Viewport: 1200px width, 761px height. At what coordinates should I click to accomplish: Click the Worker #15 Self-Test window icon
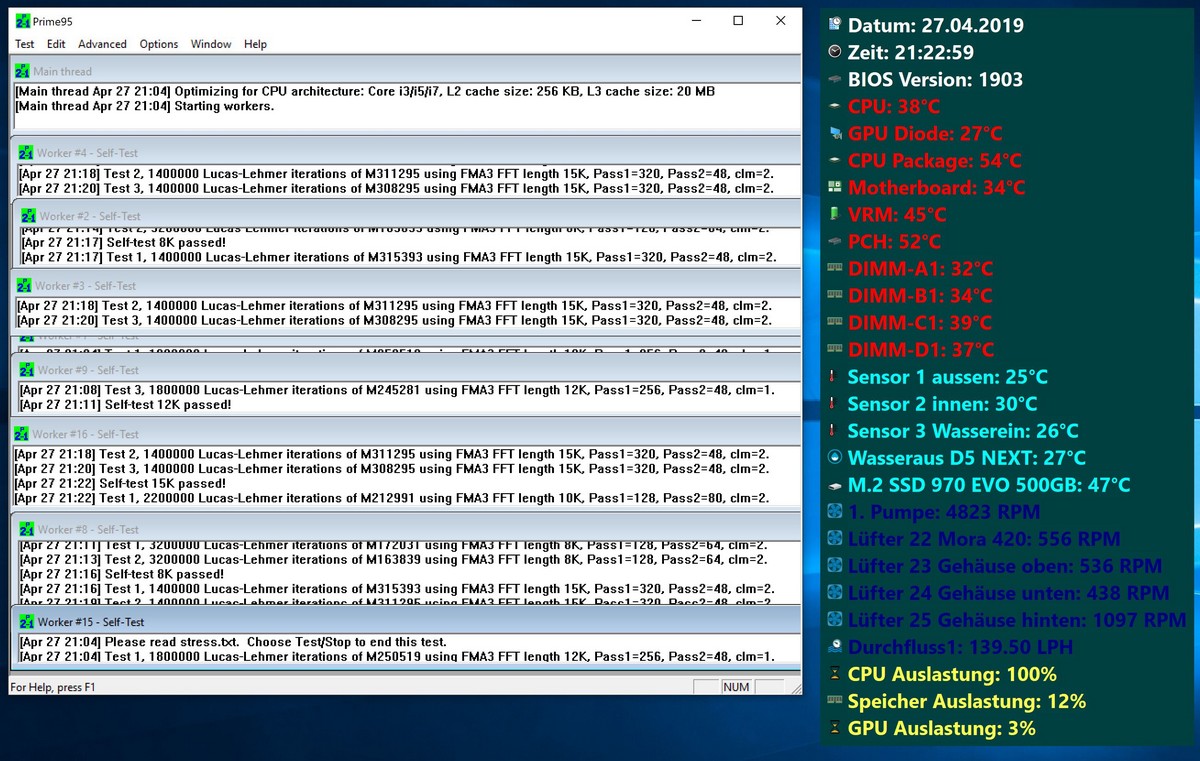[x=26, y=621]
